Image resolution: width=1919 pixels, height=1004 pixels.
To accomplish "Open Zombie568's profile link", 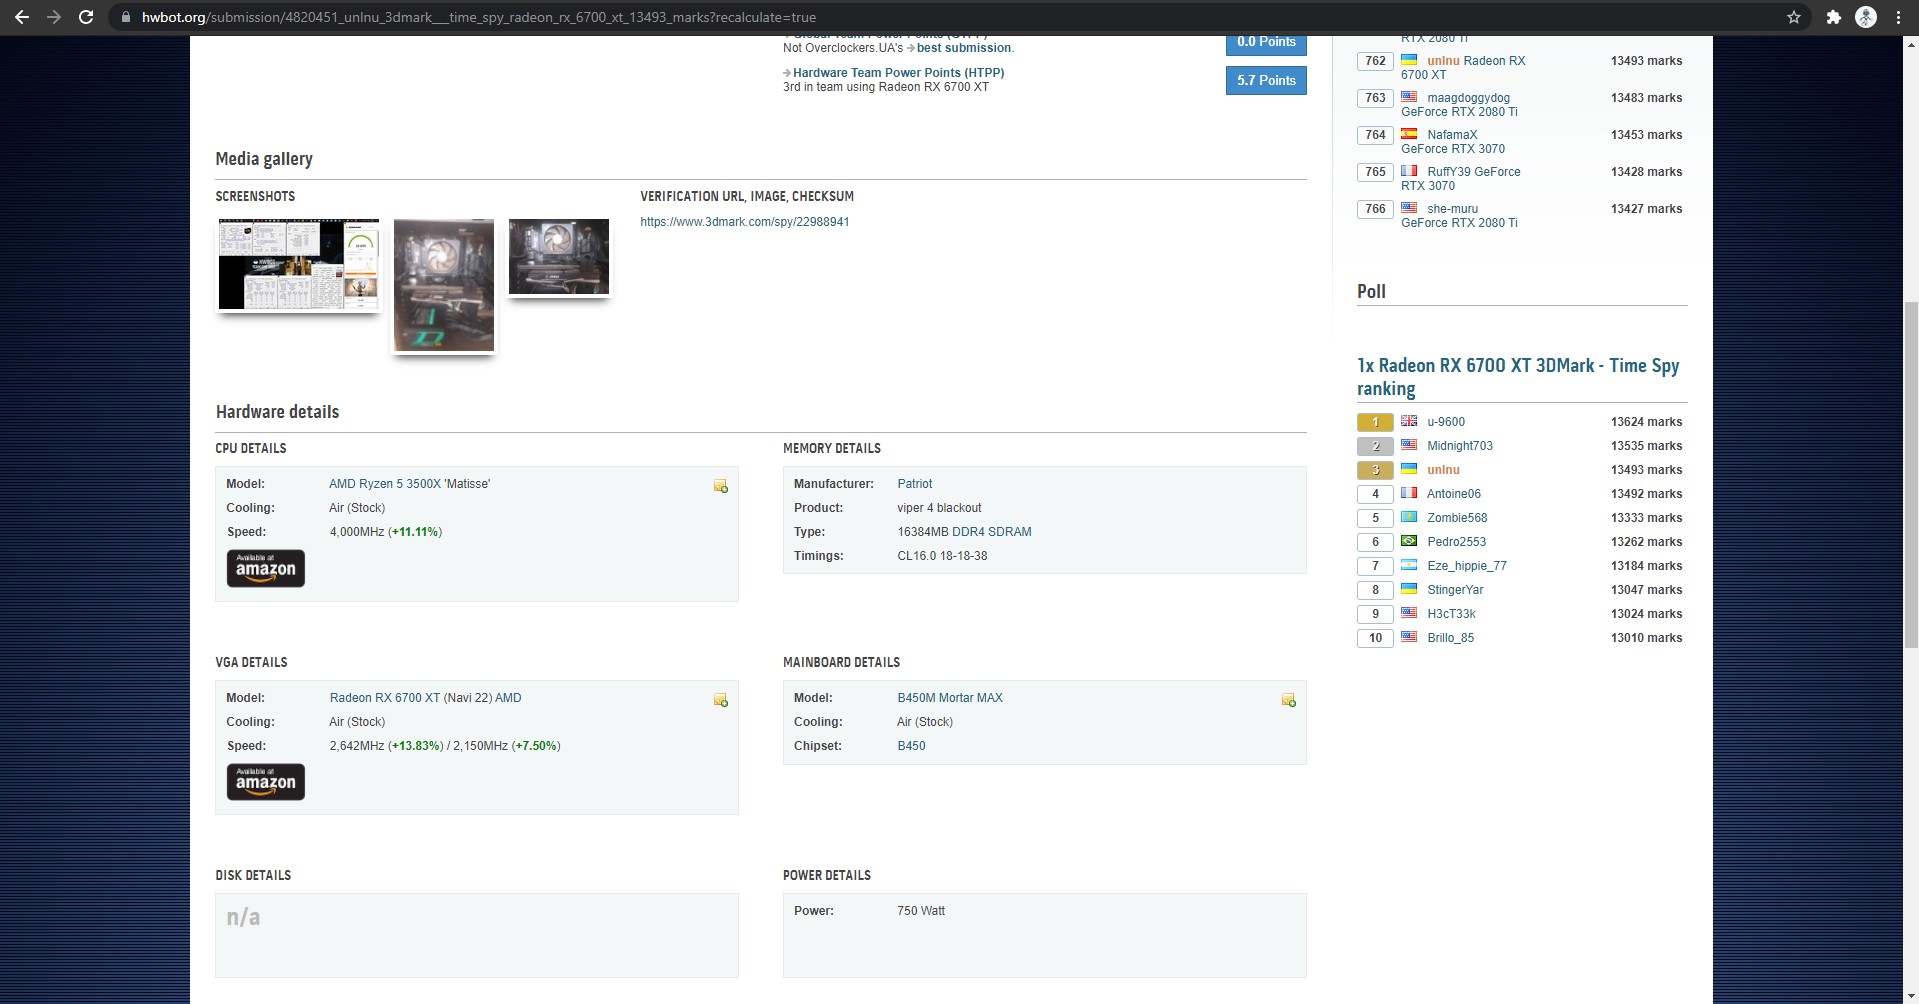I will 1457,518.
